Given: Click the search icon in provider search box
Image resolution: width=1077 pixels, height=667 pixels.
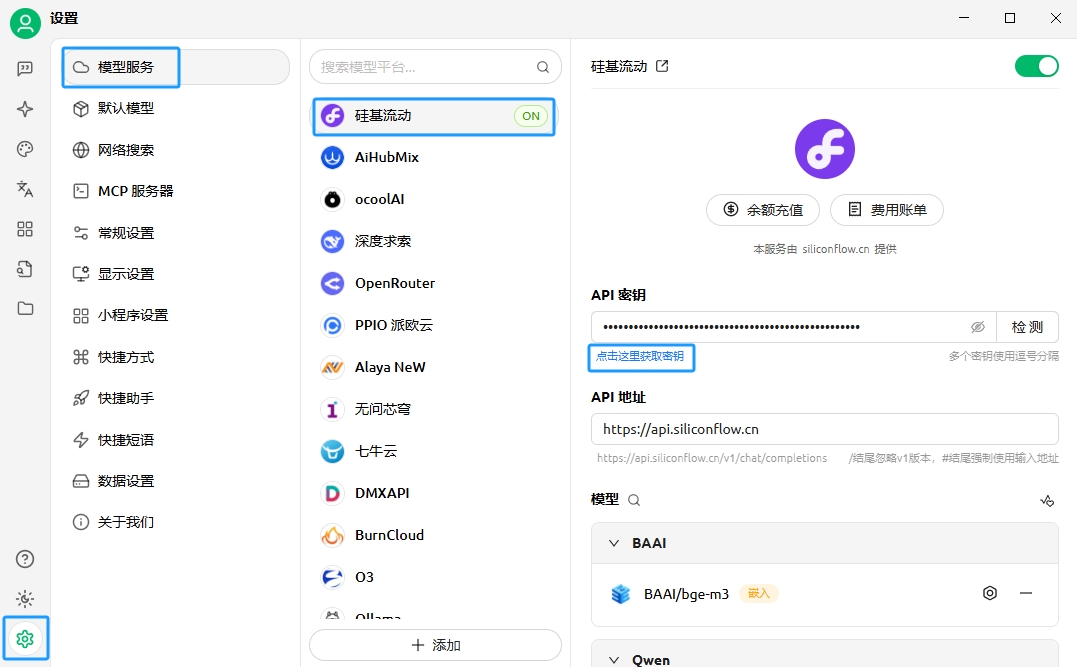Looking at the screenshot, I should pos(543,67).
